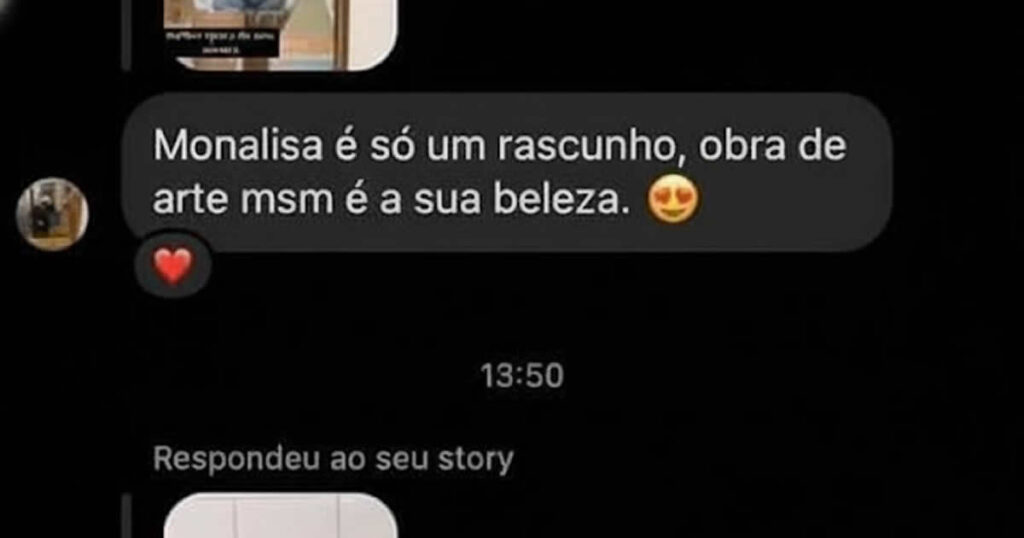1024x538 pixels.
Task: Click the 'Respondeu ao seu story' label
Action: (x=333, y=460)
